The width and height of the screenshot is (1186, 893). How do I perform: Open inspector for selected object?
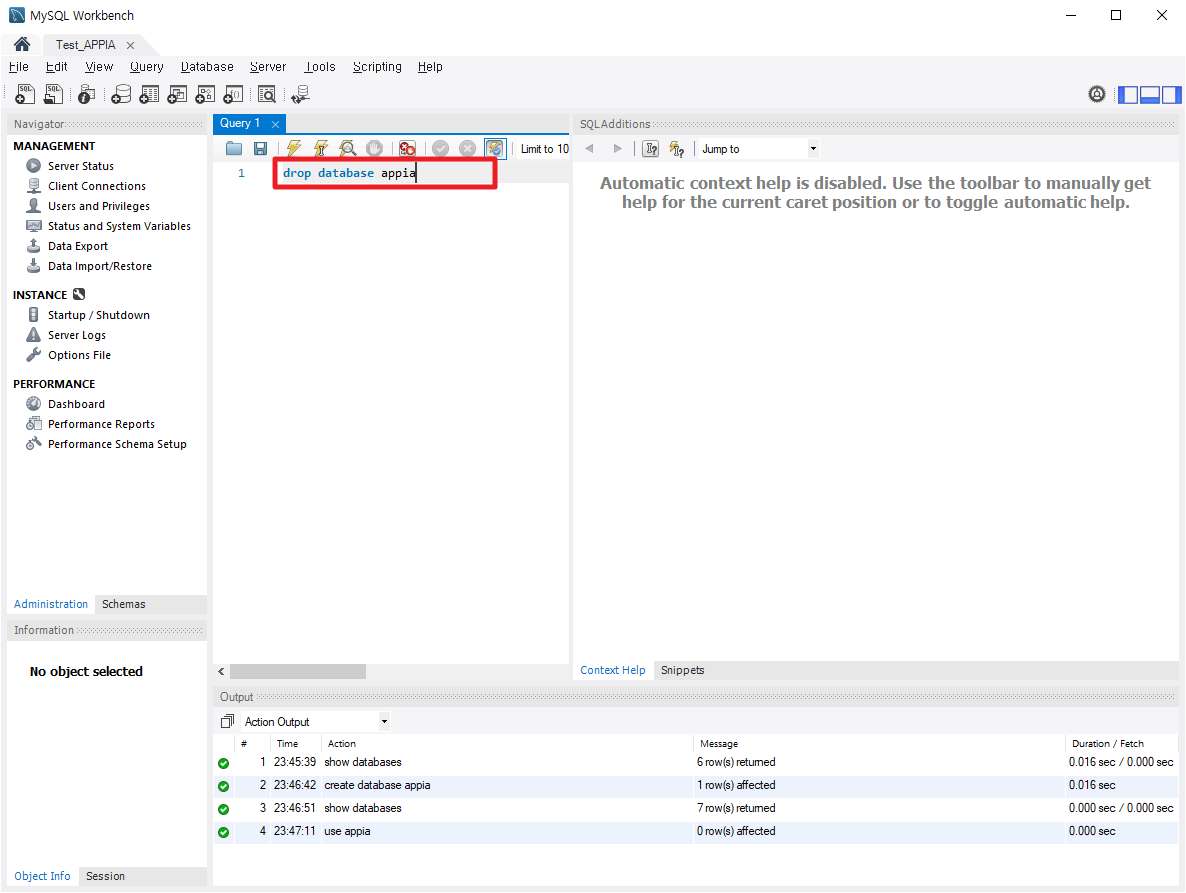[x=87, y=94]
